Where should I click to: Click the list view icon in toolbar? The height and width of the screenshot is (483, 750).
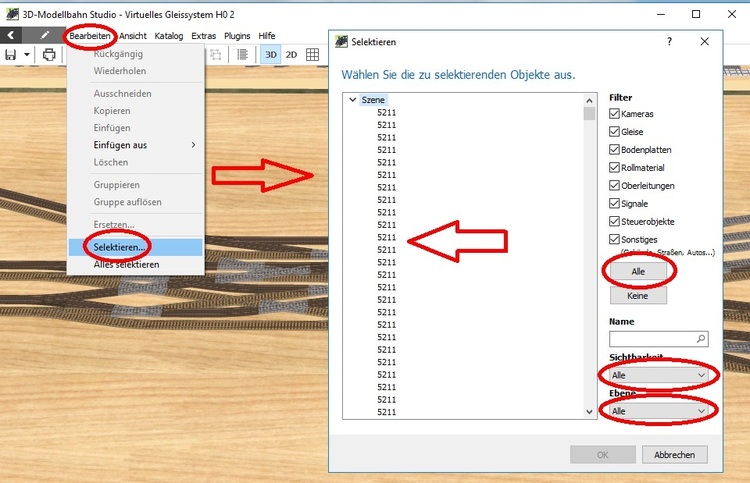click(x=243, y=55)
